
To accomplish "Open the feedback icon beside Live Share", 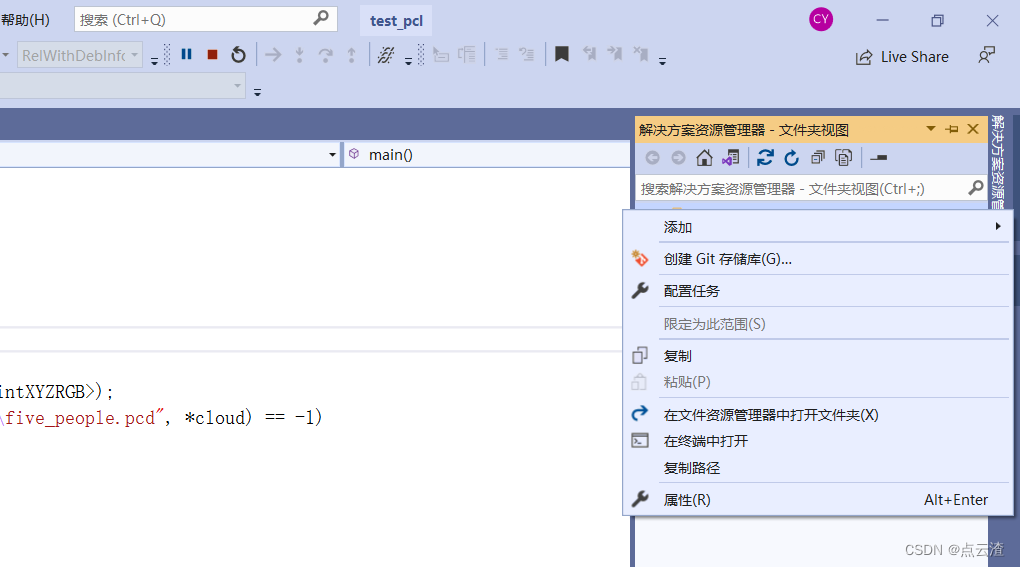I will 987,55.
